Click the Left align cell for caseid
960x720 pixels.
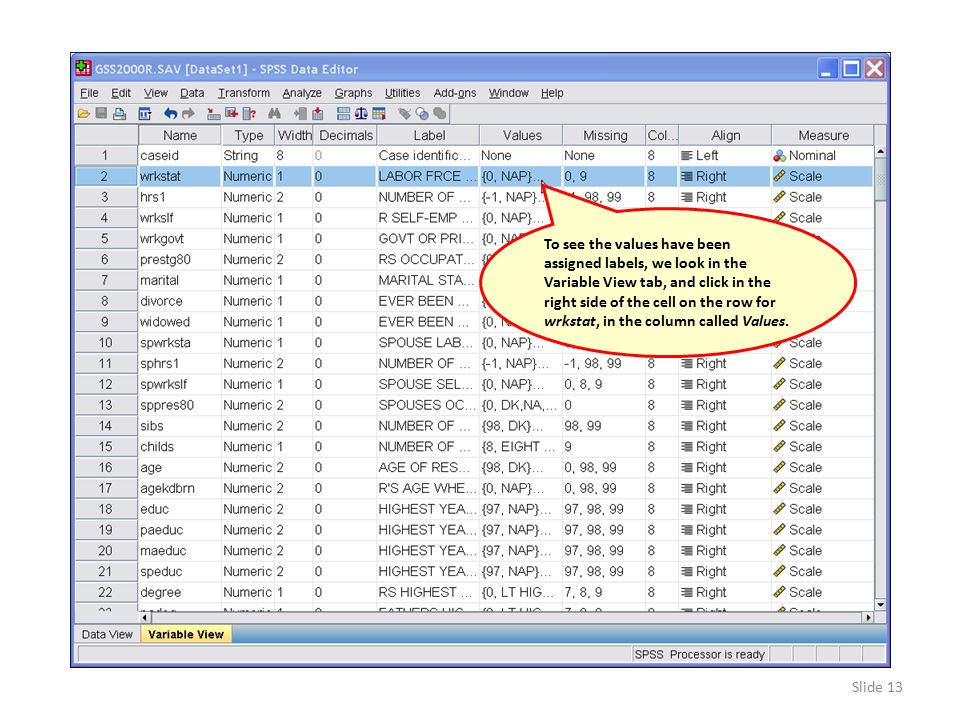click(x=725, y=156)
